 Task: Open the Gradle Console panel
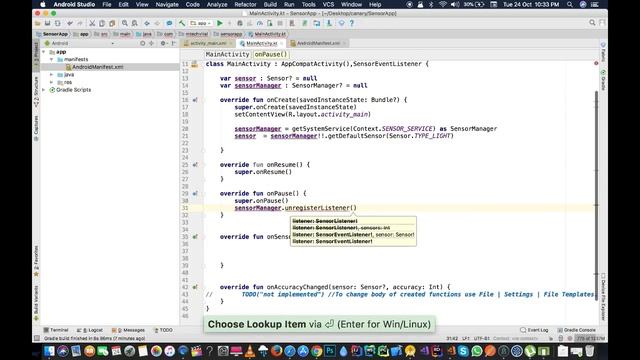point(577,330)
